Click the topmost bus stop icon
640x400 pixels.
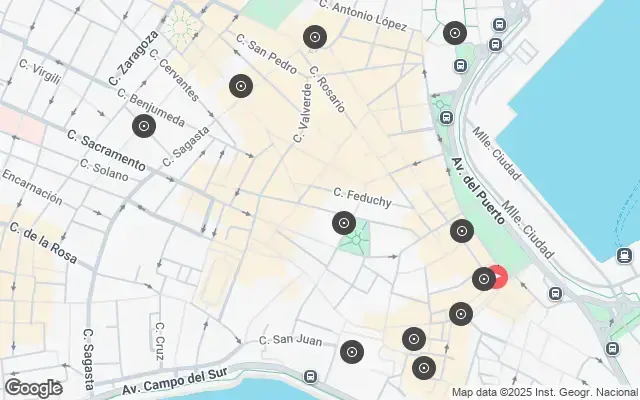tap(499, 24)
